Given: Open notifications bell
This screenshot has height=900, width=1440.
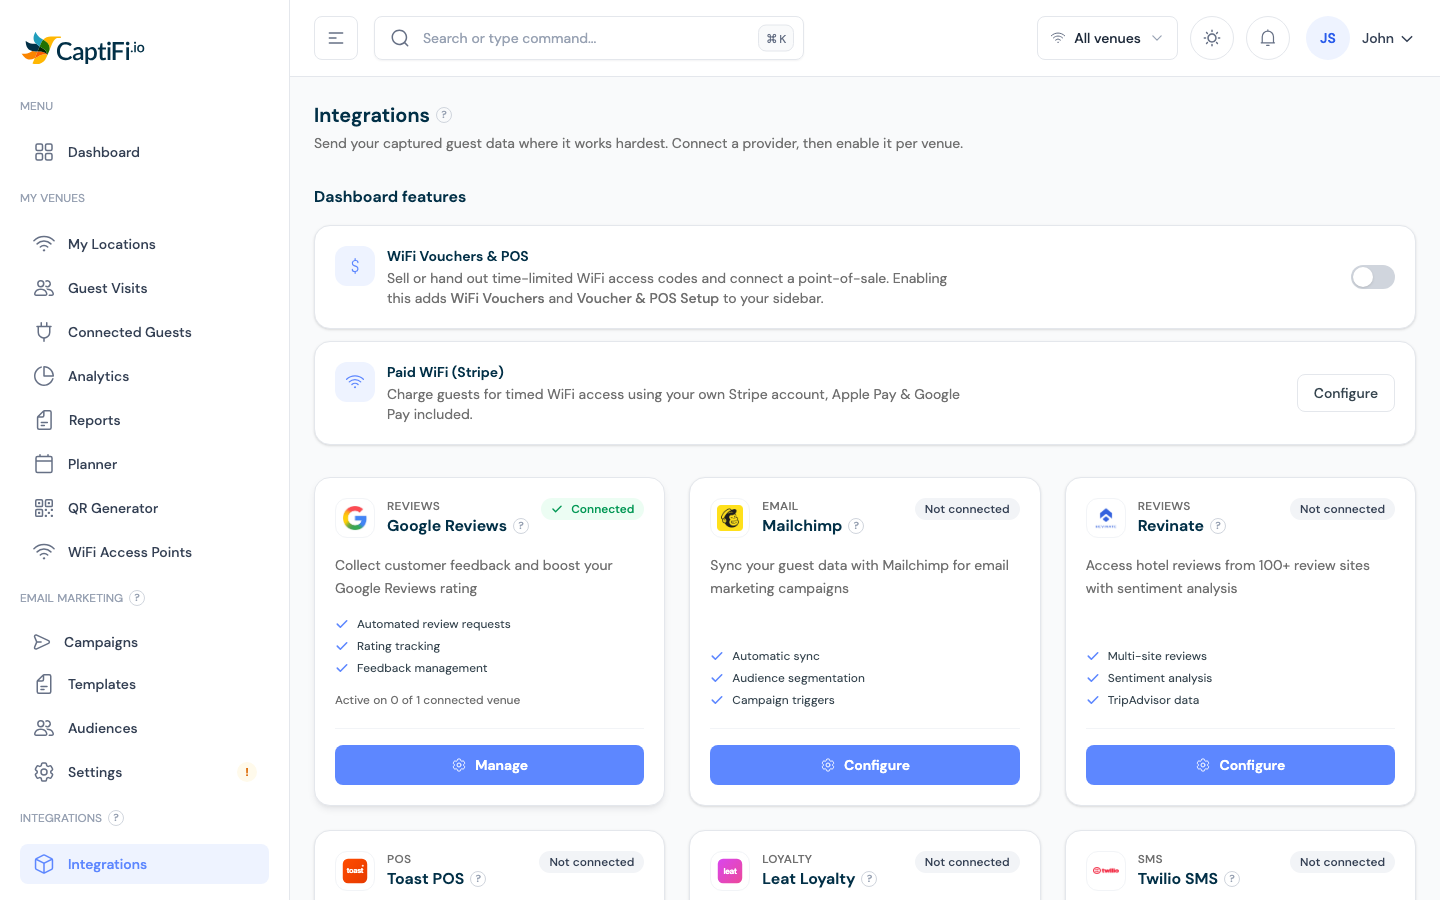Looking at the screenshot, I should pos(1268,38).
